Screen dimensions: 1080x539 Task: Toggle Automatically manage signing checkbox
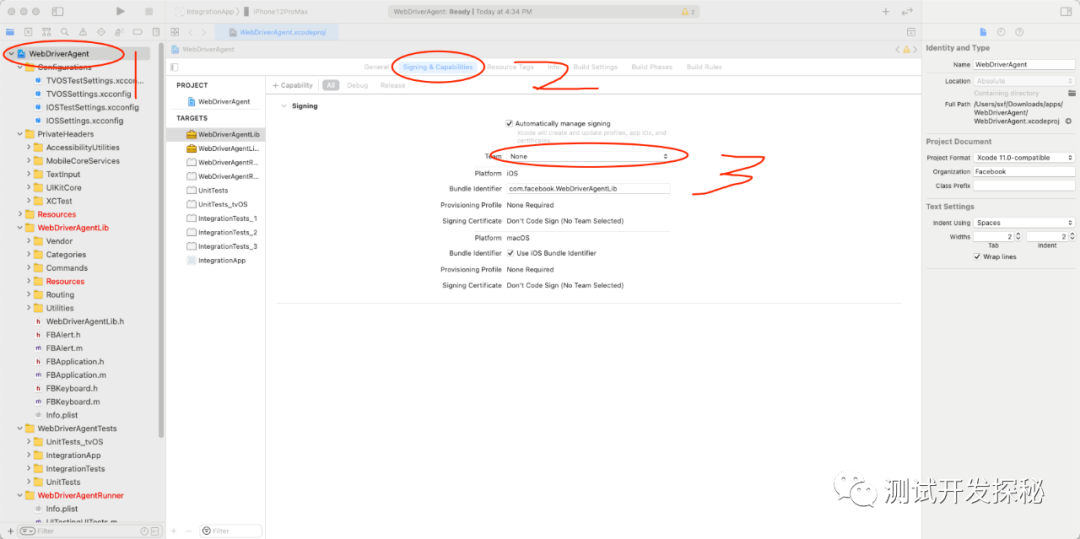click(x=509, y=123)
